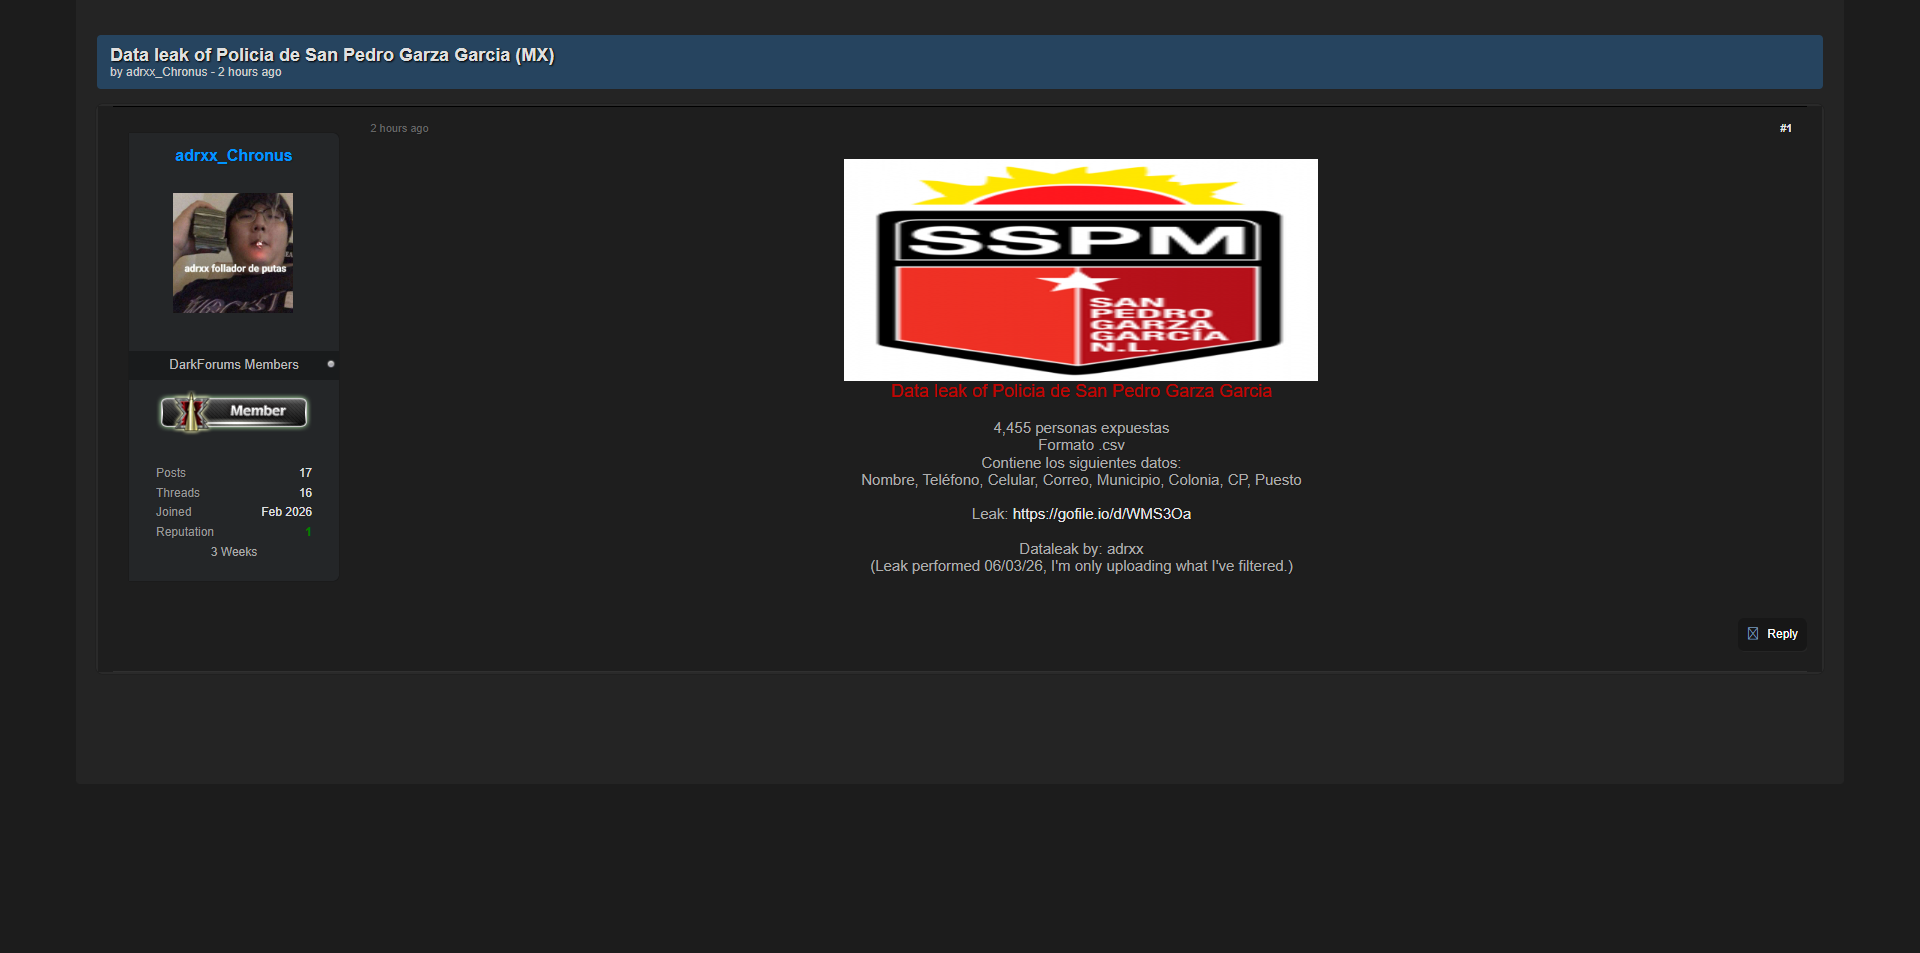Open the adrxx_Chronus profile avatar

pos(233,253)
